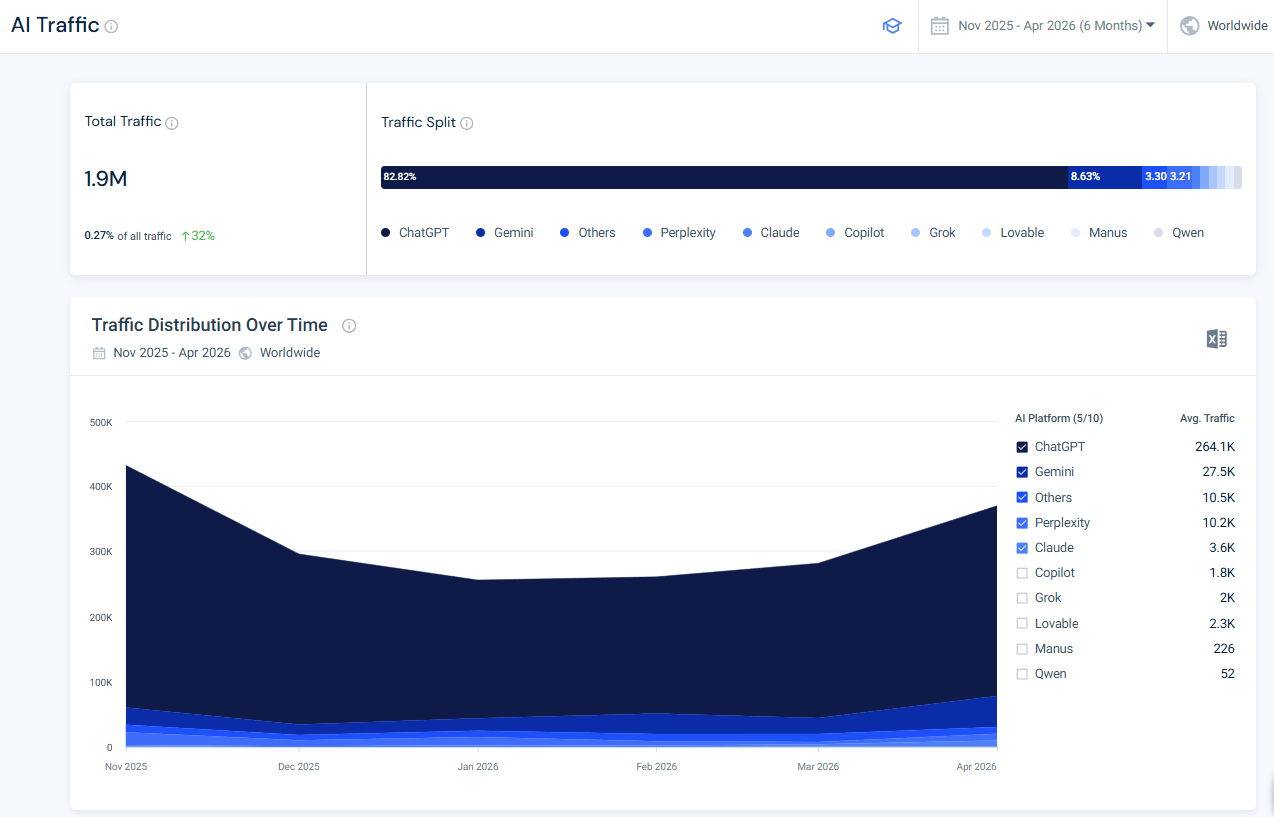The width and height of the screenshot is (1274, 817).
Task: Click the calendar icon in date selector
Action: coord(939,26)
